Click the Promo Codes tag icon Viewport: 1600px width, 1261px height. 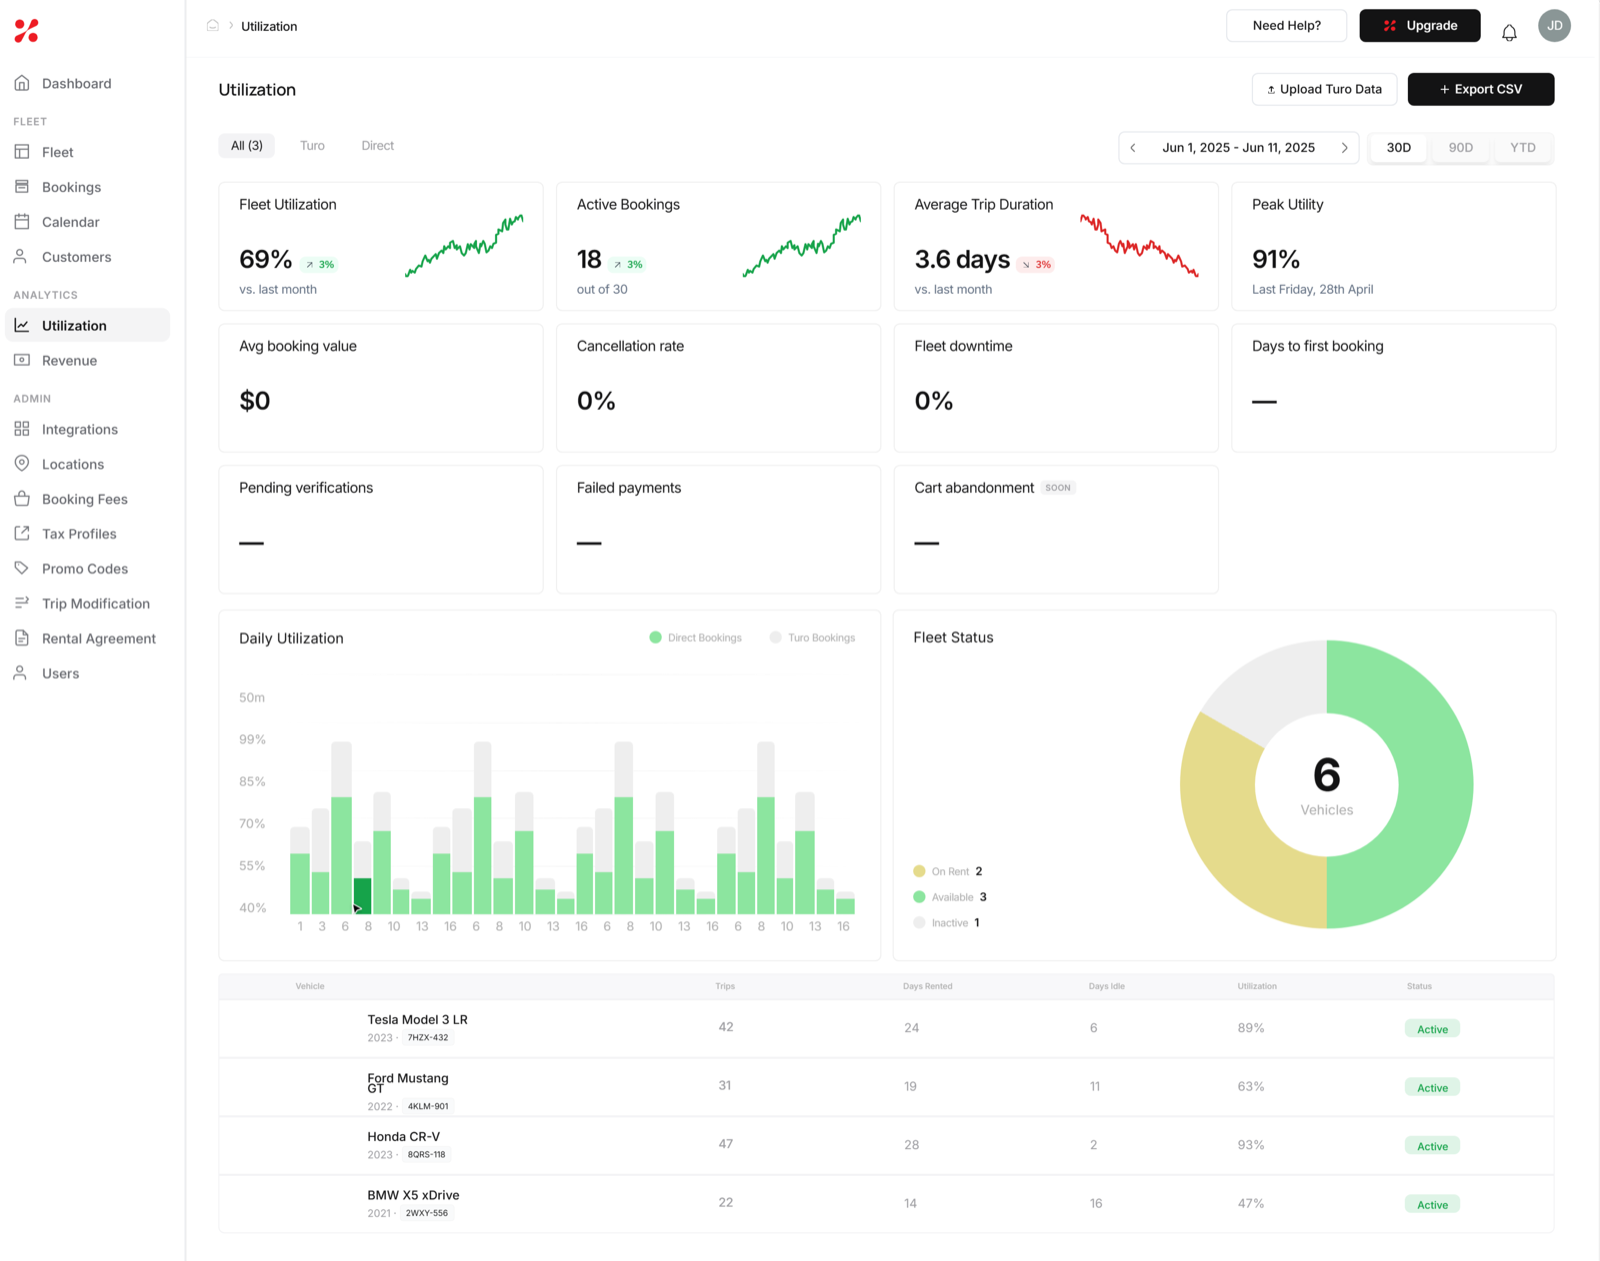22,568
